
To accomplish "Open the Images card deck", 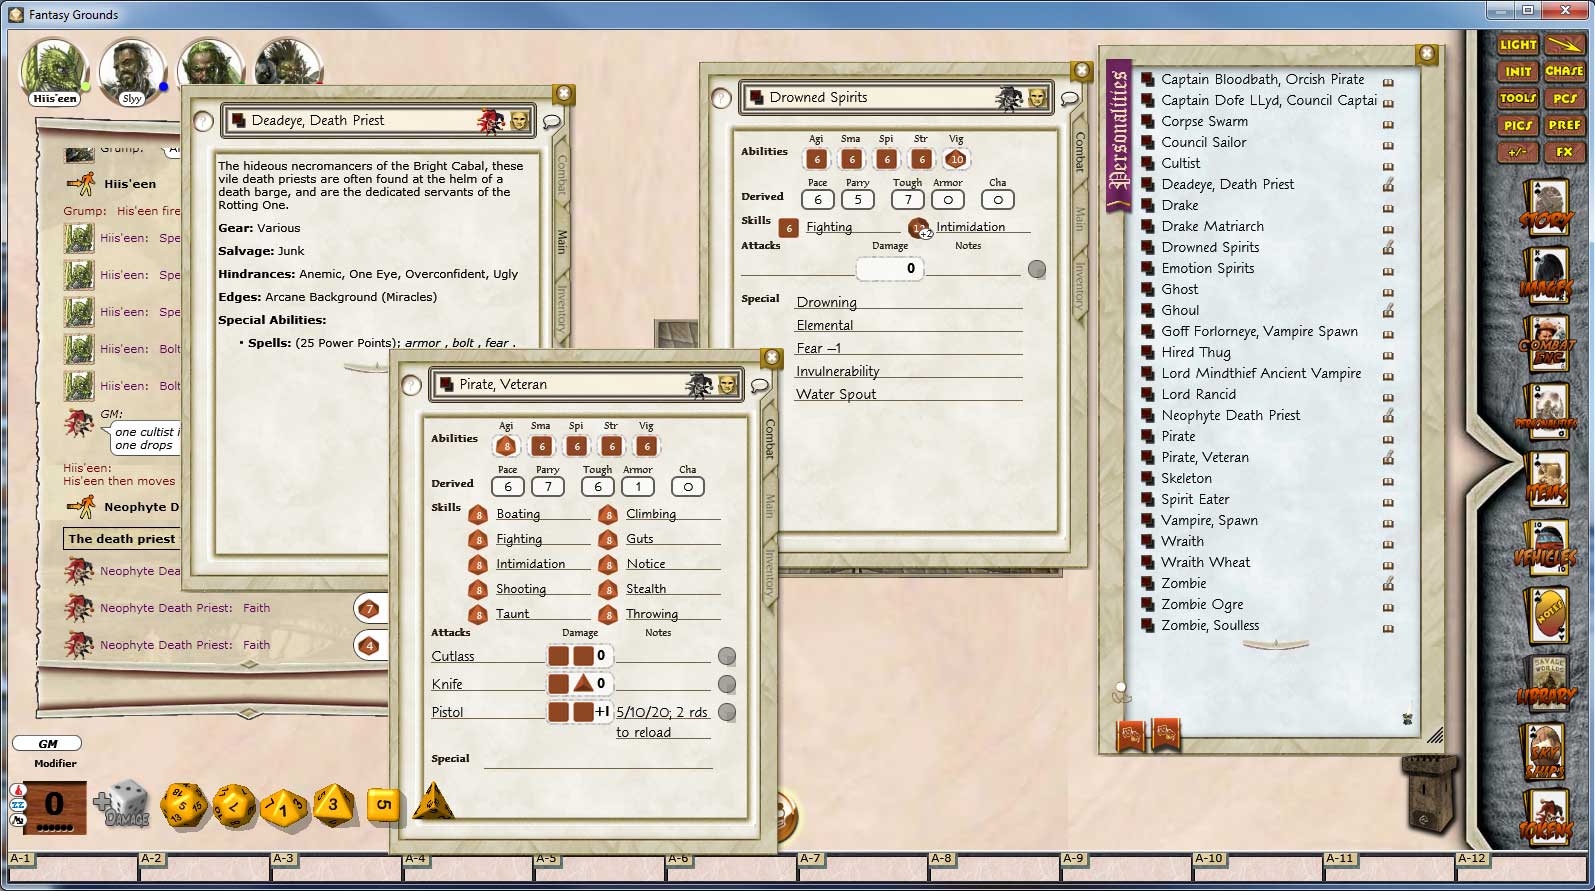I will pos(1546,277).
